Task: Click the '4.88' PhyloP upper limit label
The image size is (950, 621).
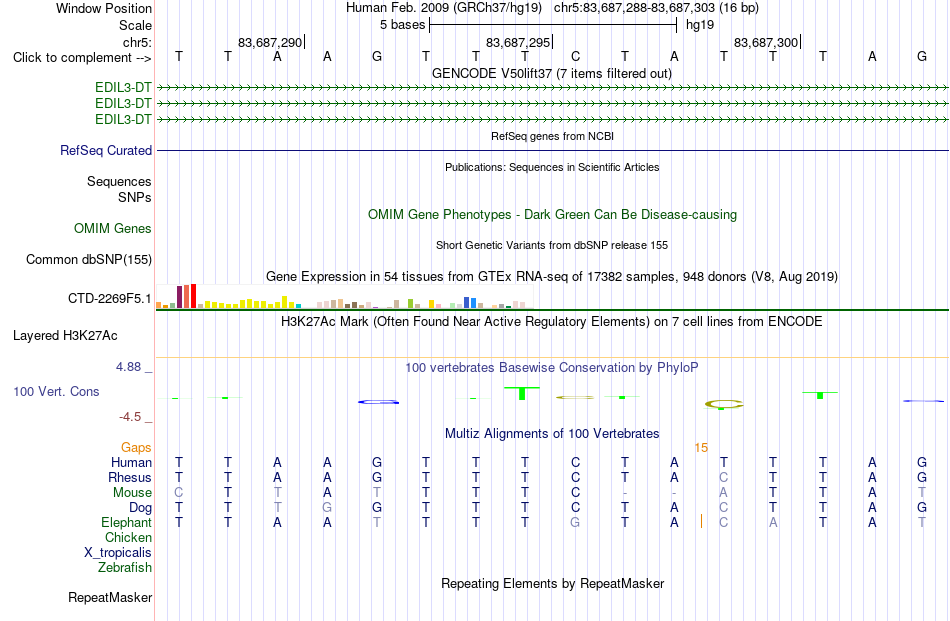Action: coord(128,367)
